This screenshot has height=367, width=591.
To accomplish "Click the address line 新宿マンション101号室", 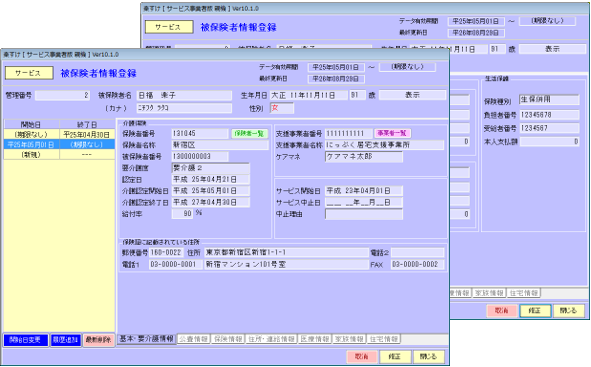I will pos(286,265).
